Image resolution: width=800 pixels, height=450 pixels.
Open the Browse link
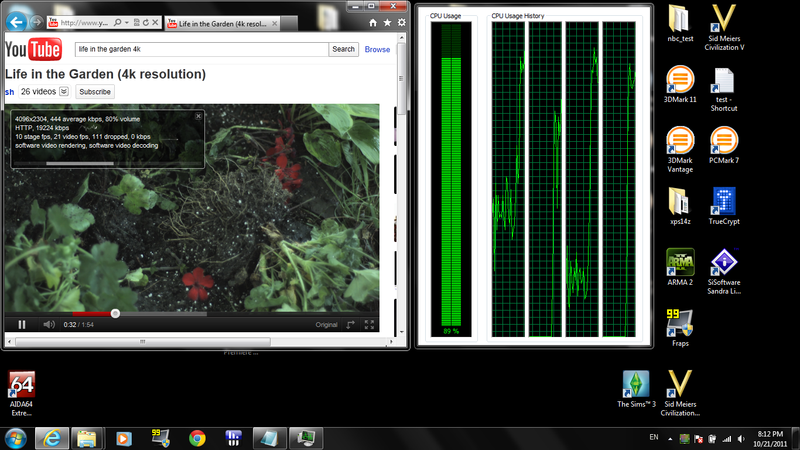(x=377, y=49)
